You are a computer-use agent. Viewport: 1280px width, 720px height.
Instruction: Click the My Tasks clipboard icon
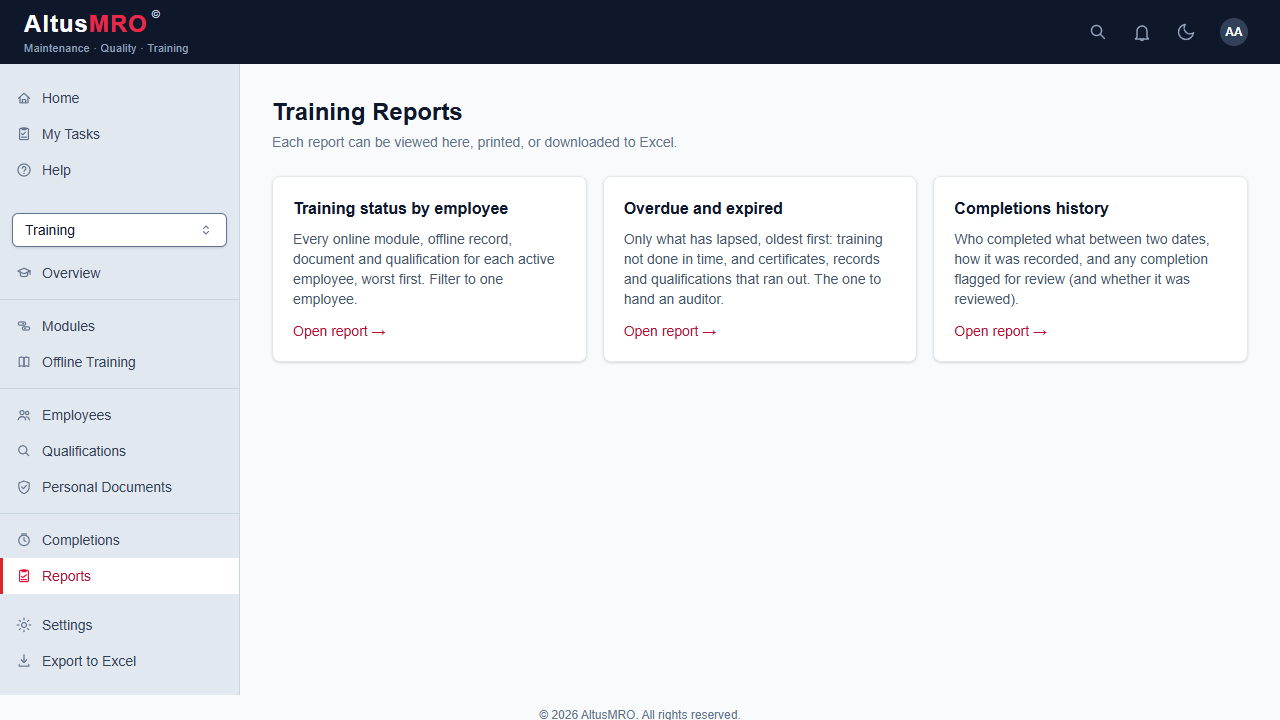click(x=24, y=134)
